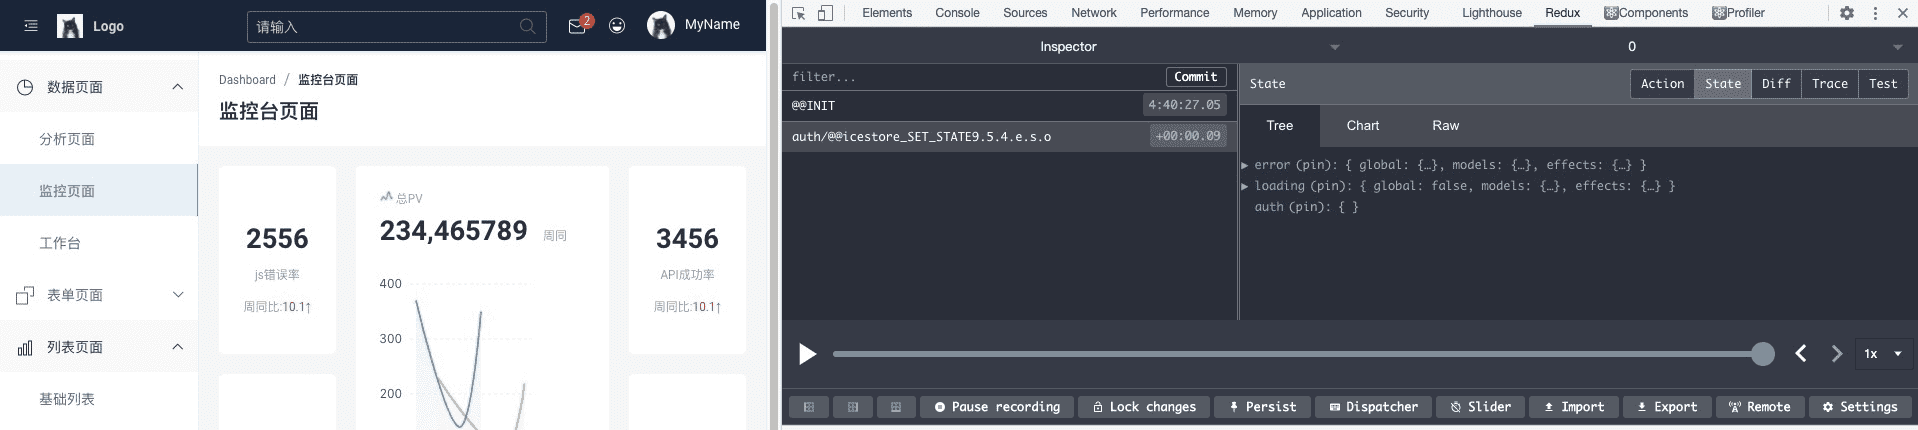
Task: Toggle Pause recording
Action: [997, 407]
